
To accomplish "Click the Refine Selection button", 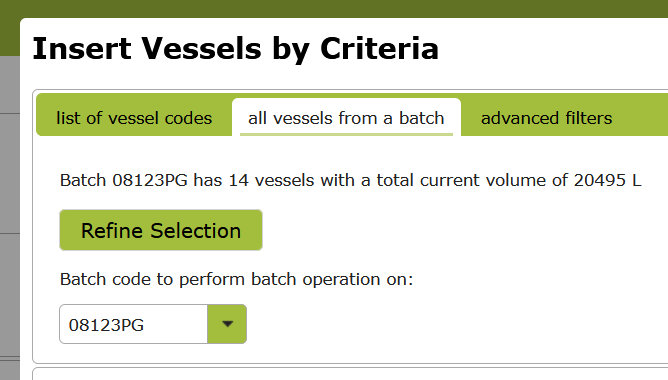I will tap(161, 230).
